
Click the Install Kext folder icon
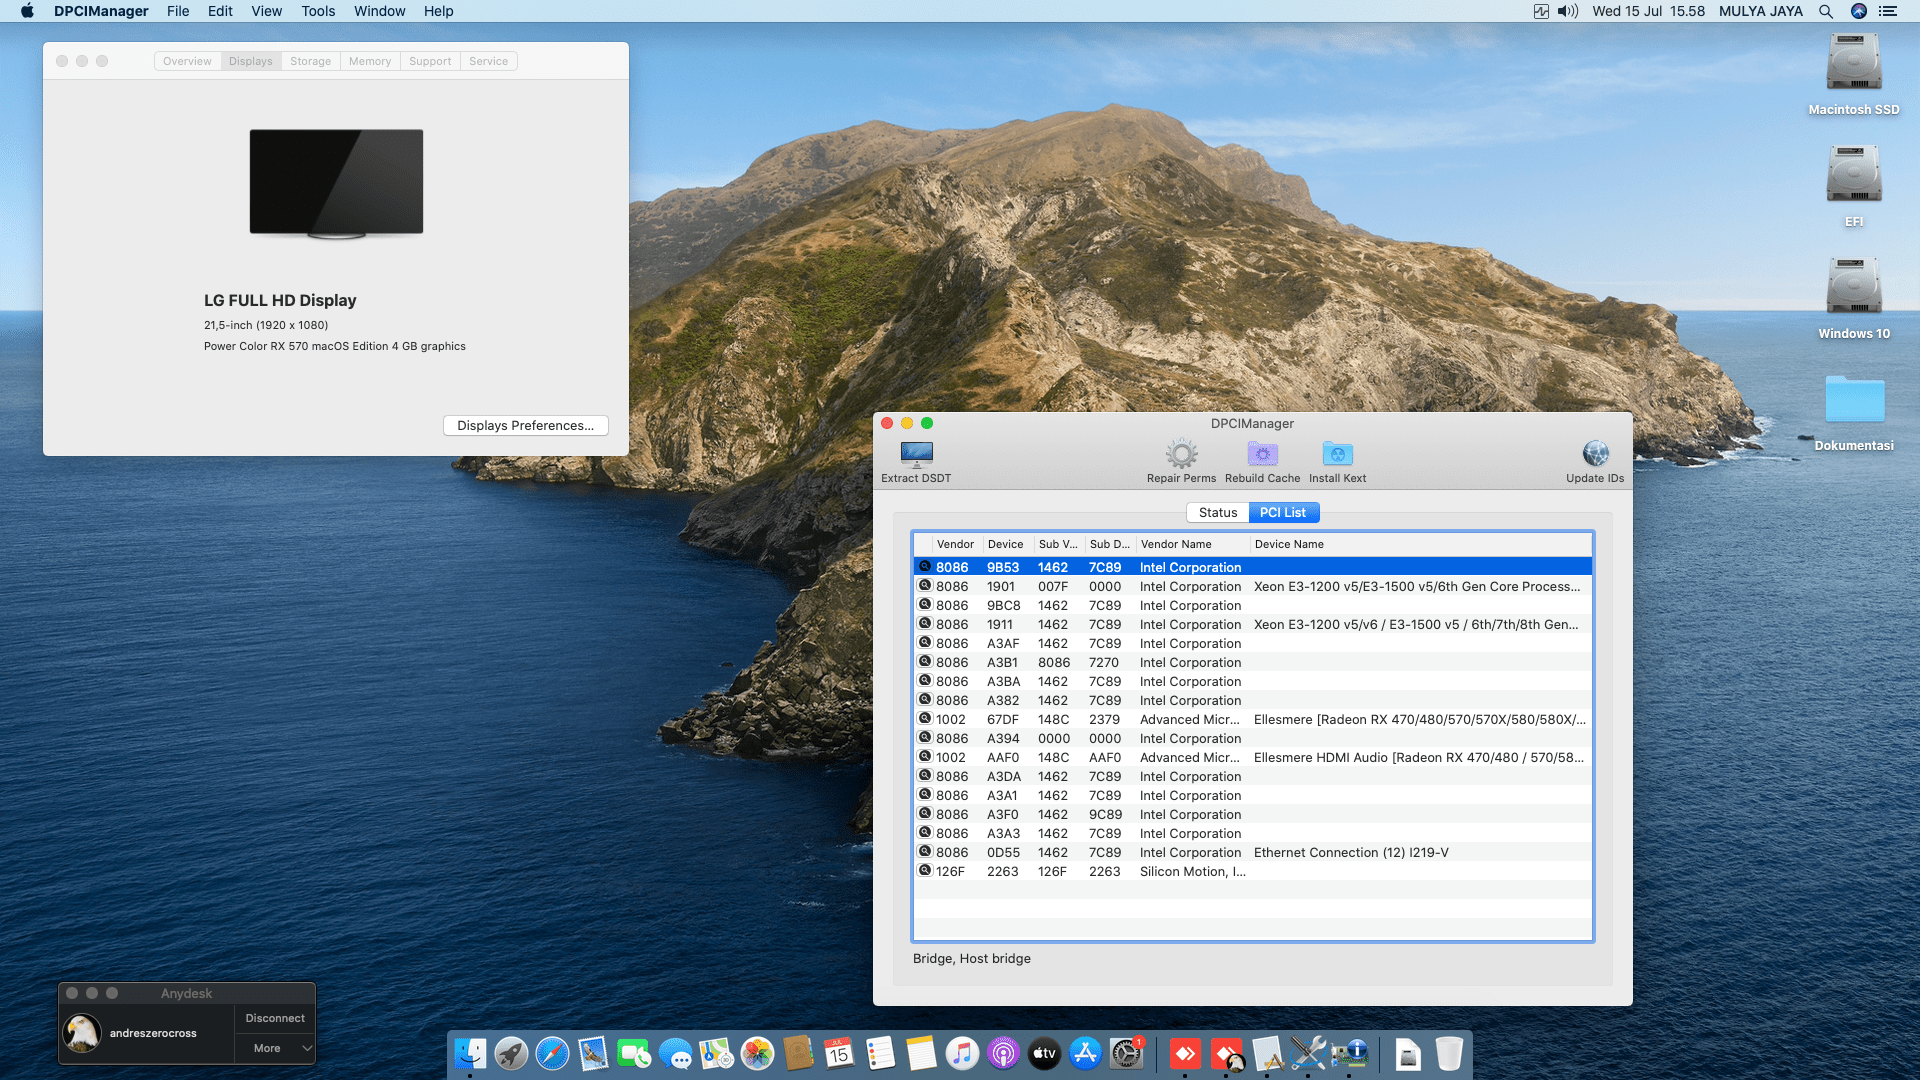click(x=1337, y=455)
